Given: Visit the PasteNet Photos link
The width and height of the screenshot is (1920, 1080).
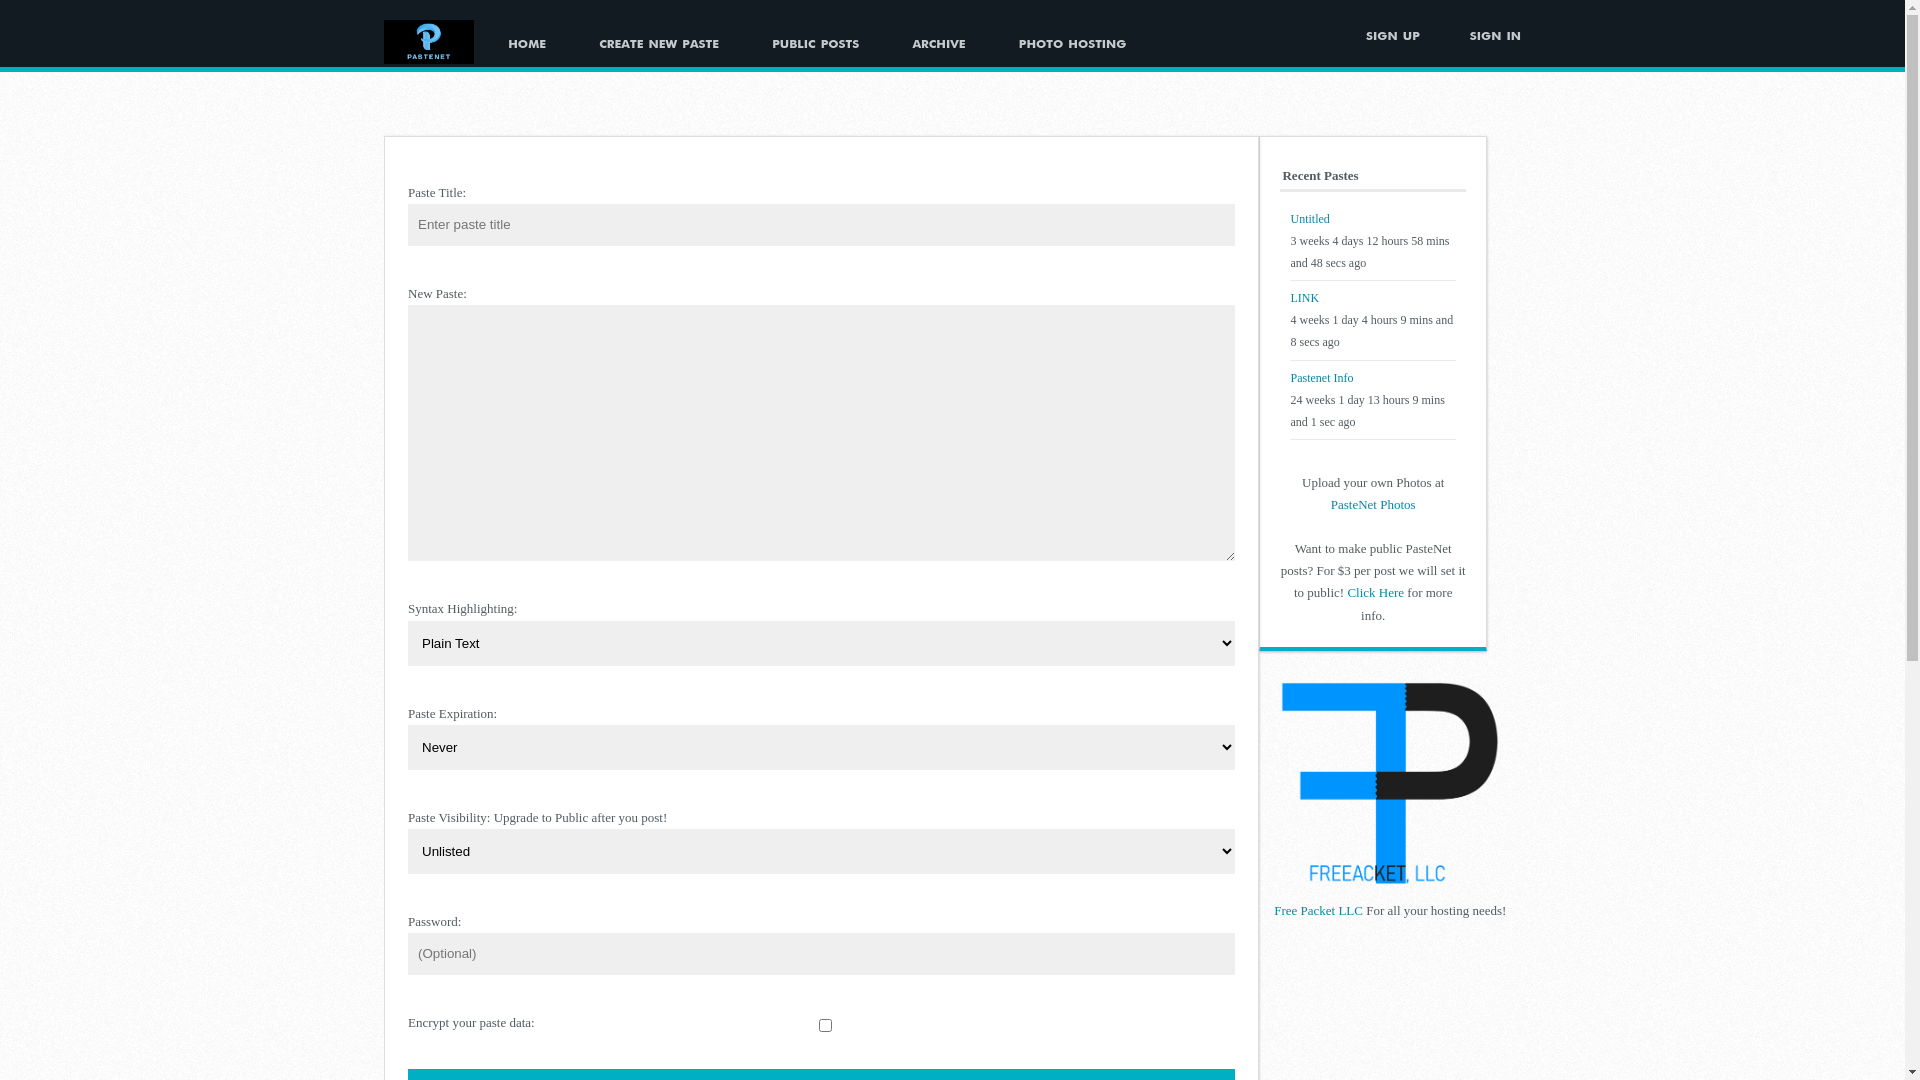Looking at the screenshot, I should [1372, 505].
